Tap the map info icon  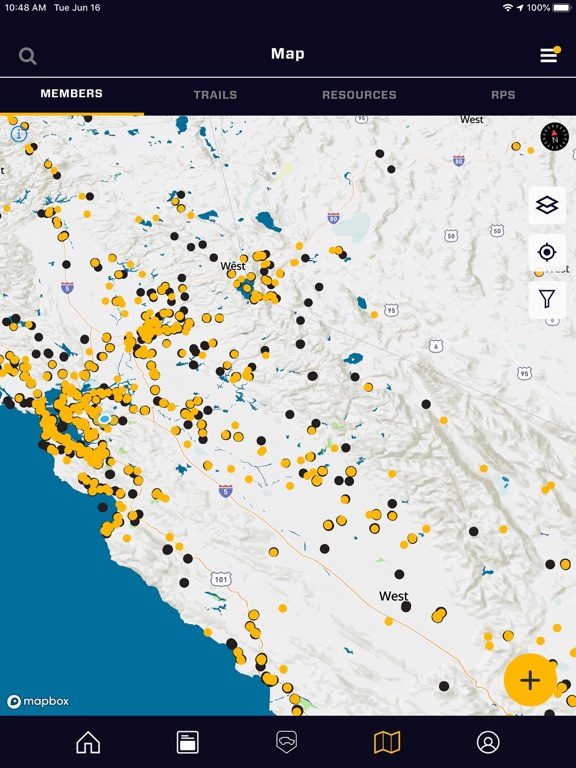point(19,133)
